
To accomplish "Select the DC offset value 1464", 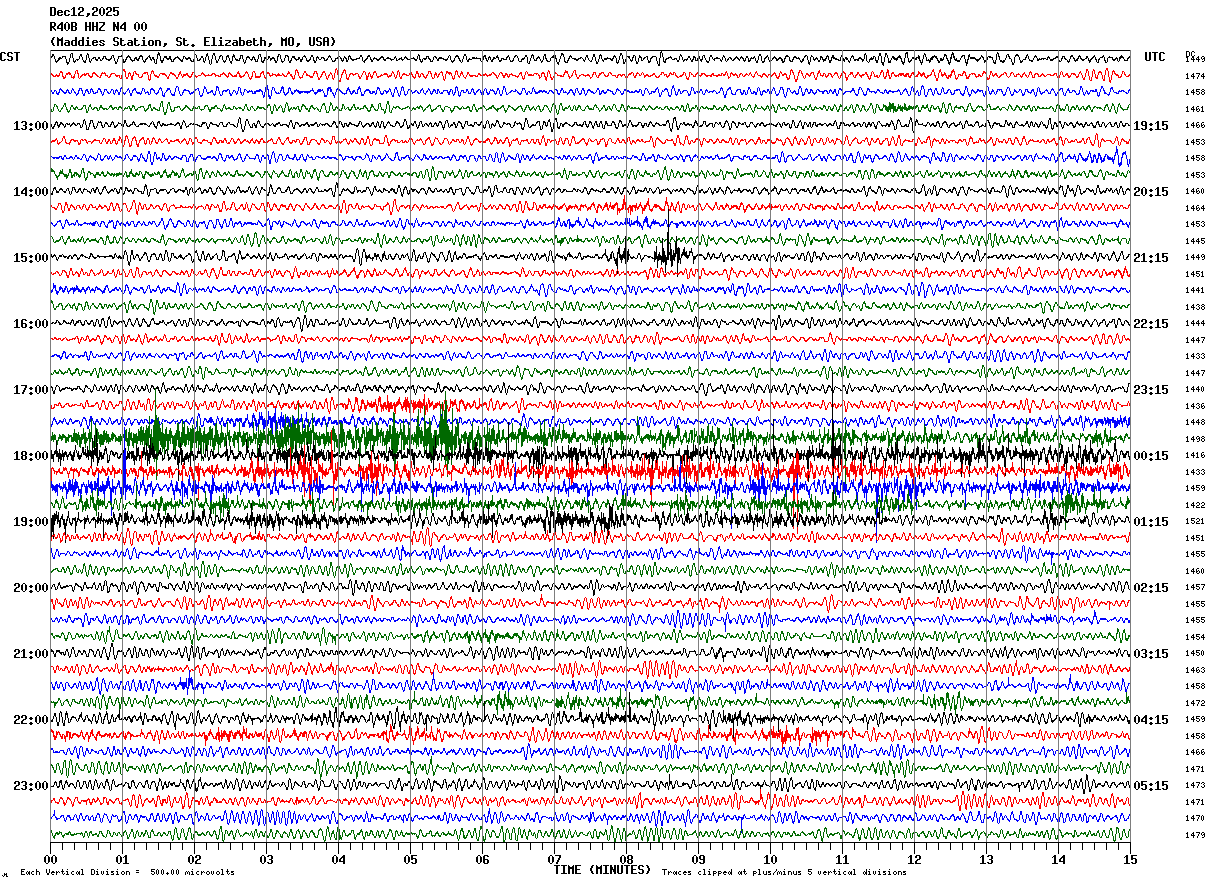I will pos(1195,208).
